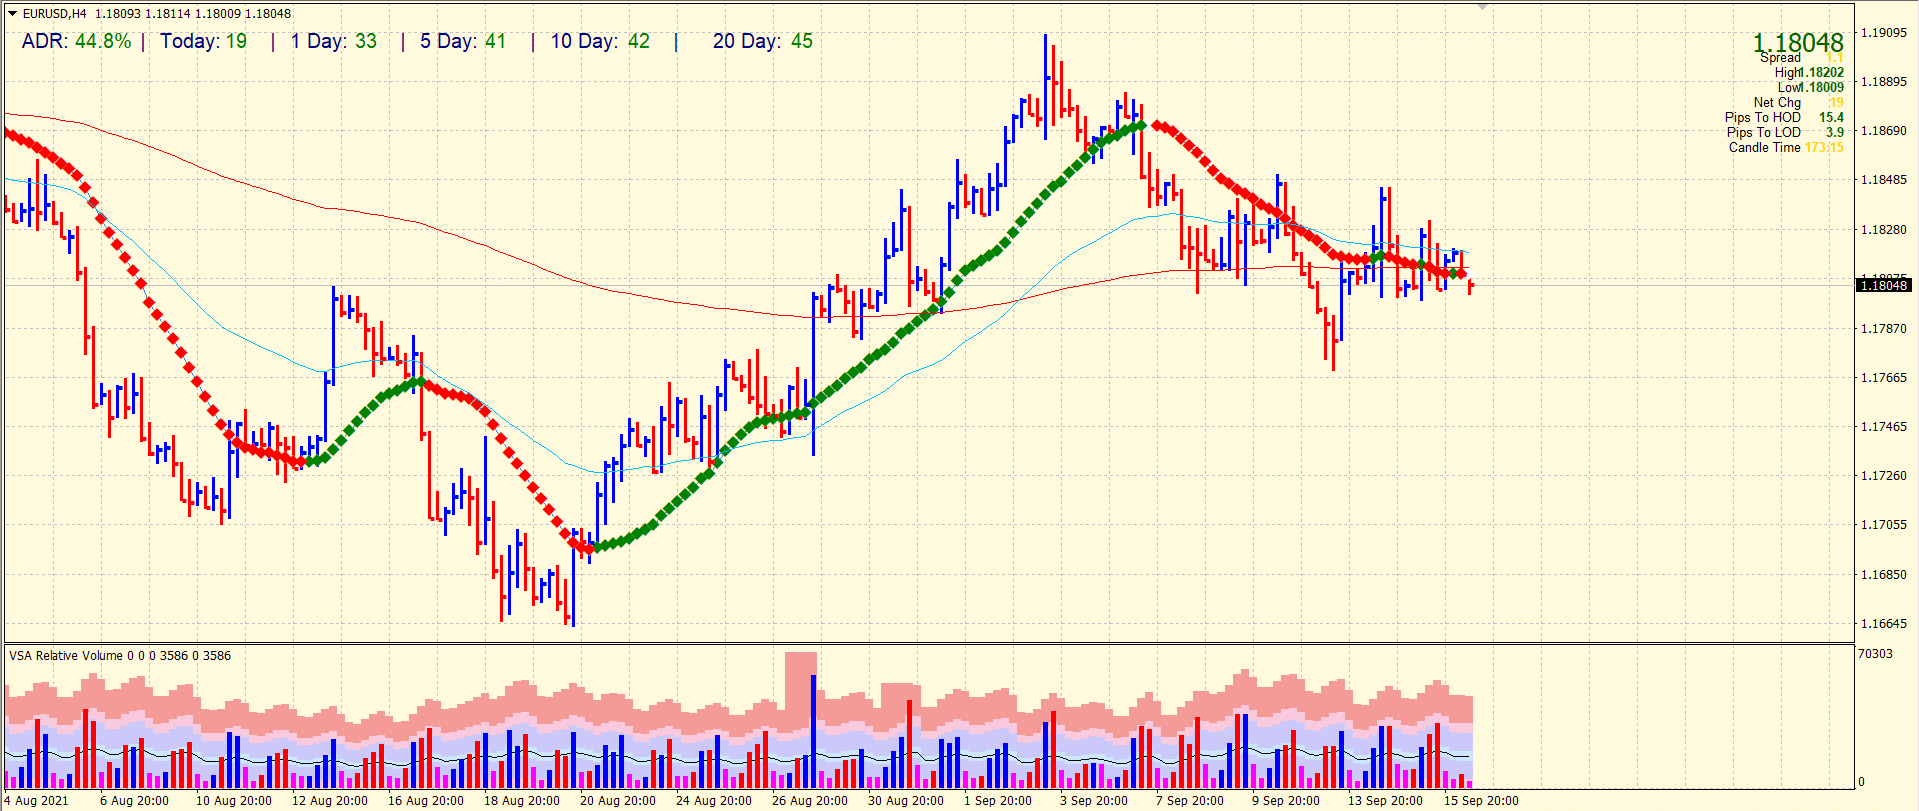1919x811 pixels.
Task: Click the 15 Sep 20:00 time axis label
Action: (x=1480, y=800)
